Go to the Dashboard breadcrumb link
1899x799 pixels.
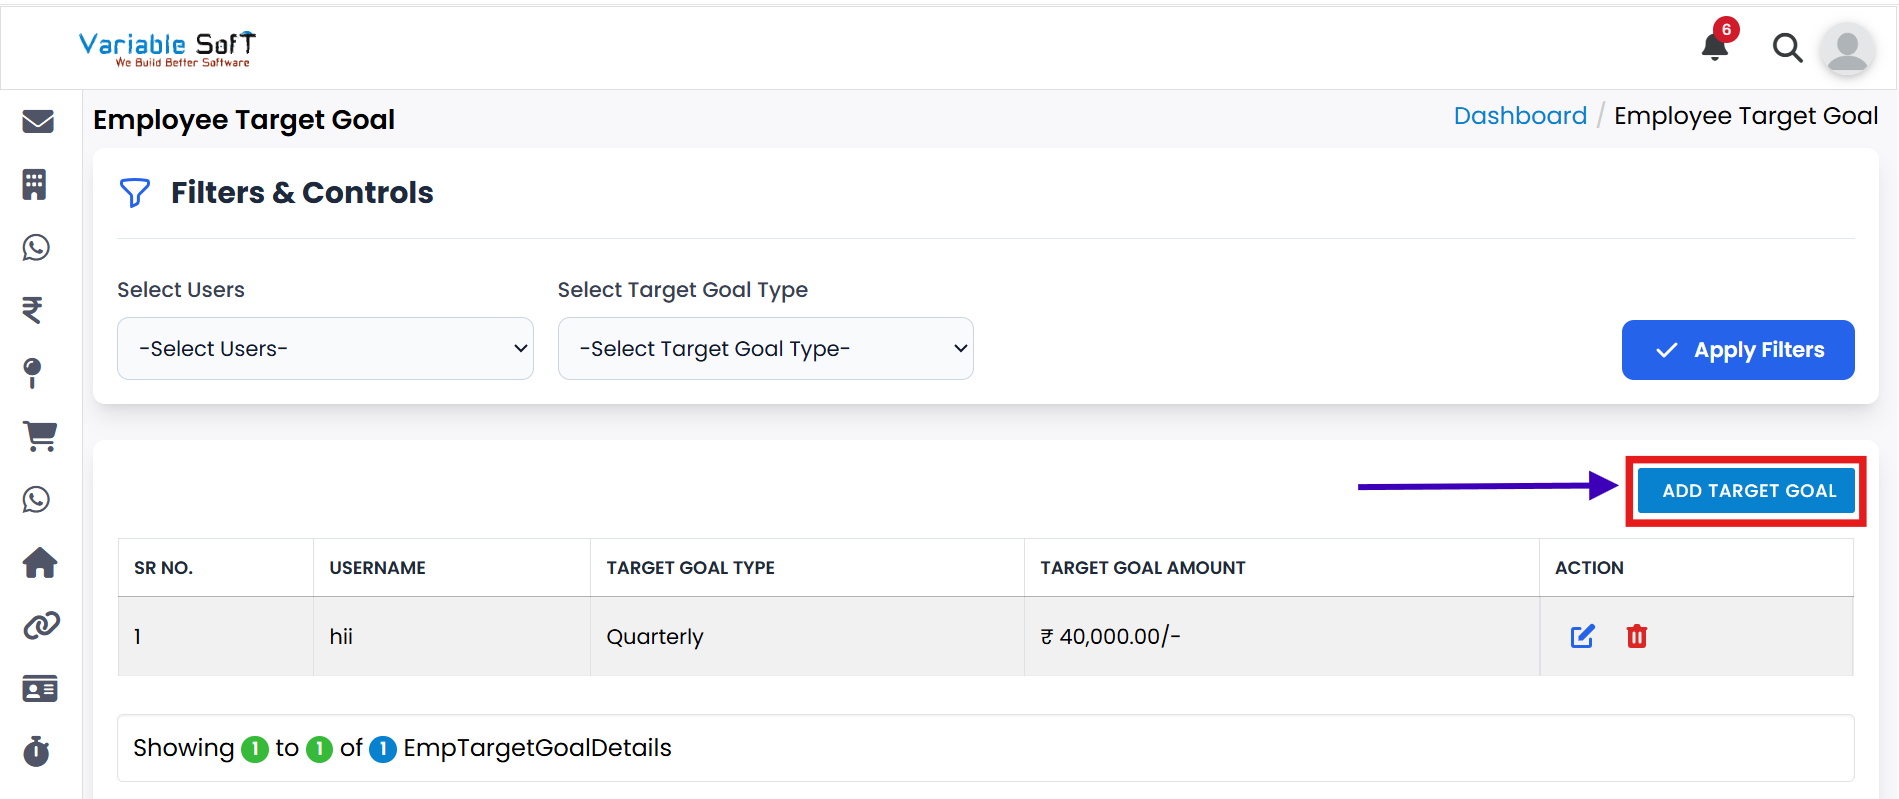[x=1520, y=116]
